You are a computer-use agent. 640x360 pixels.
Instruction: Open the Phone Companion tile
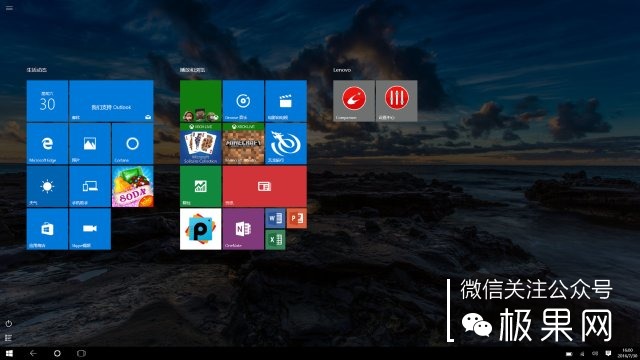[x=90, y=187]
